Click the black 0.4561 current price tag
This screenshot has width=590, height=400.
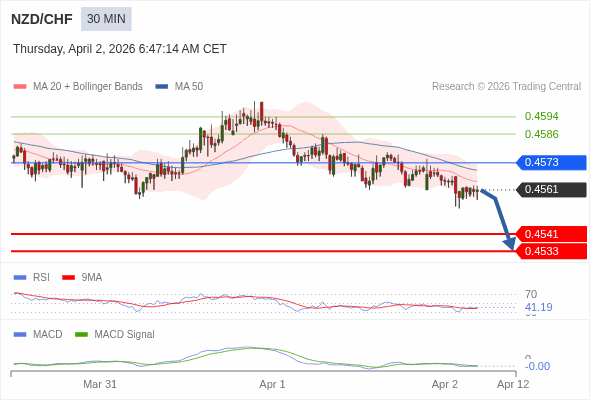(551, 189)
